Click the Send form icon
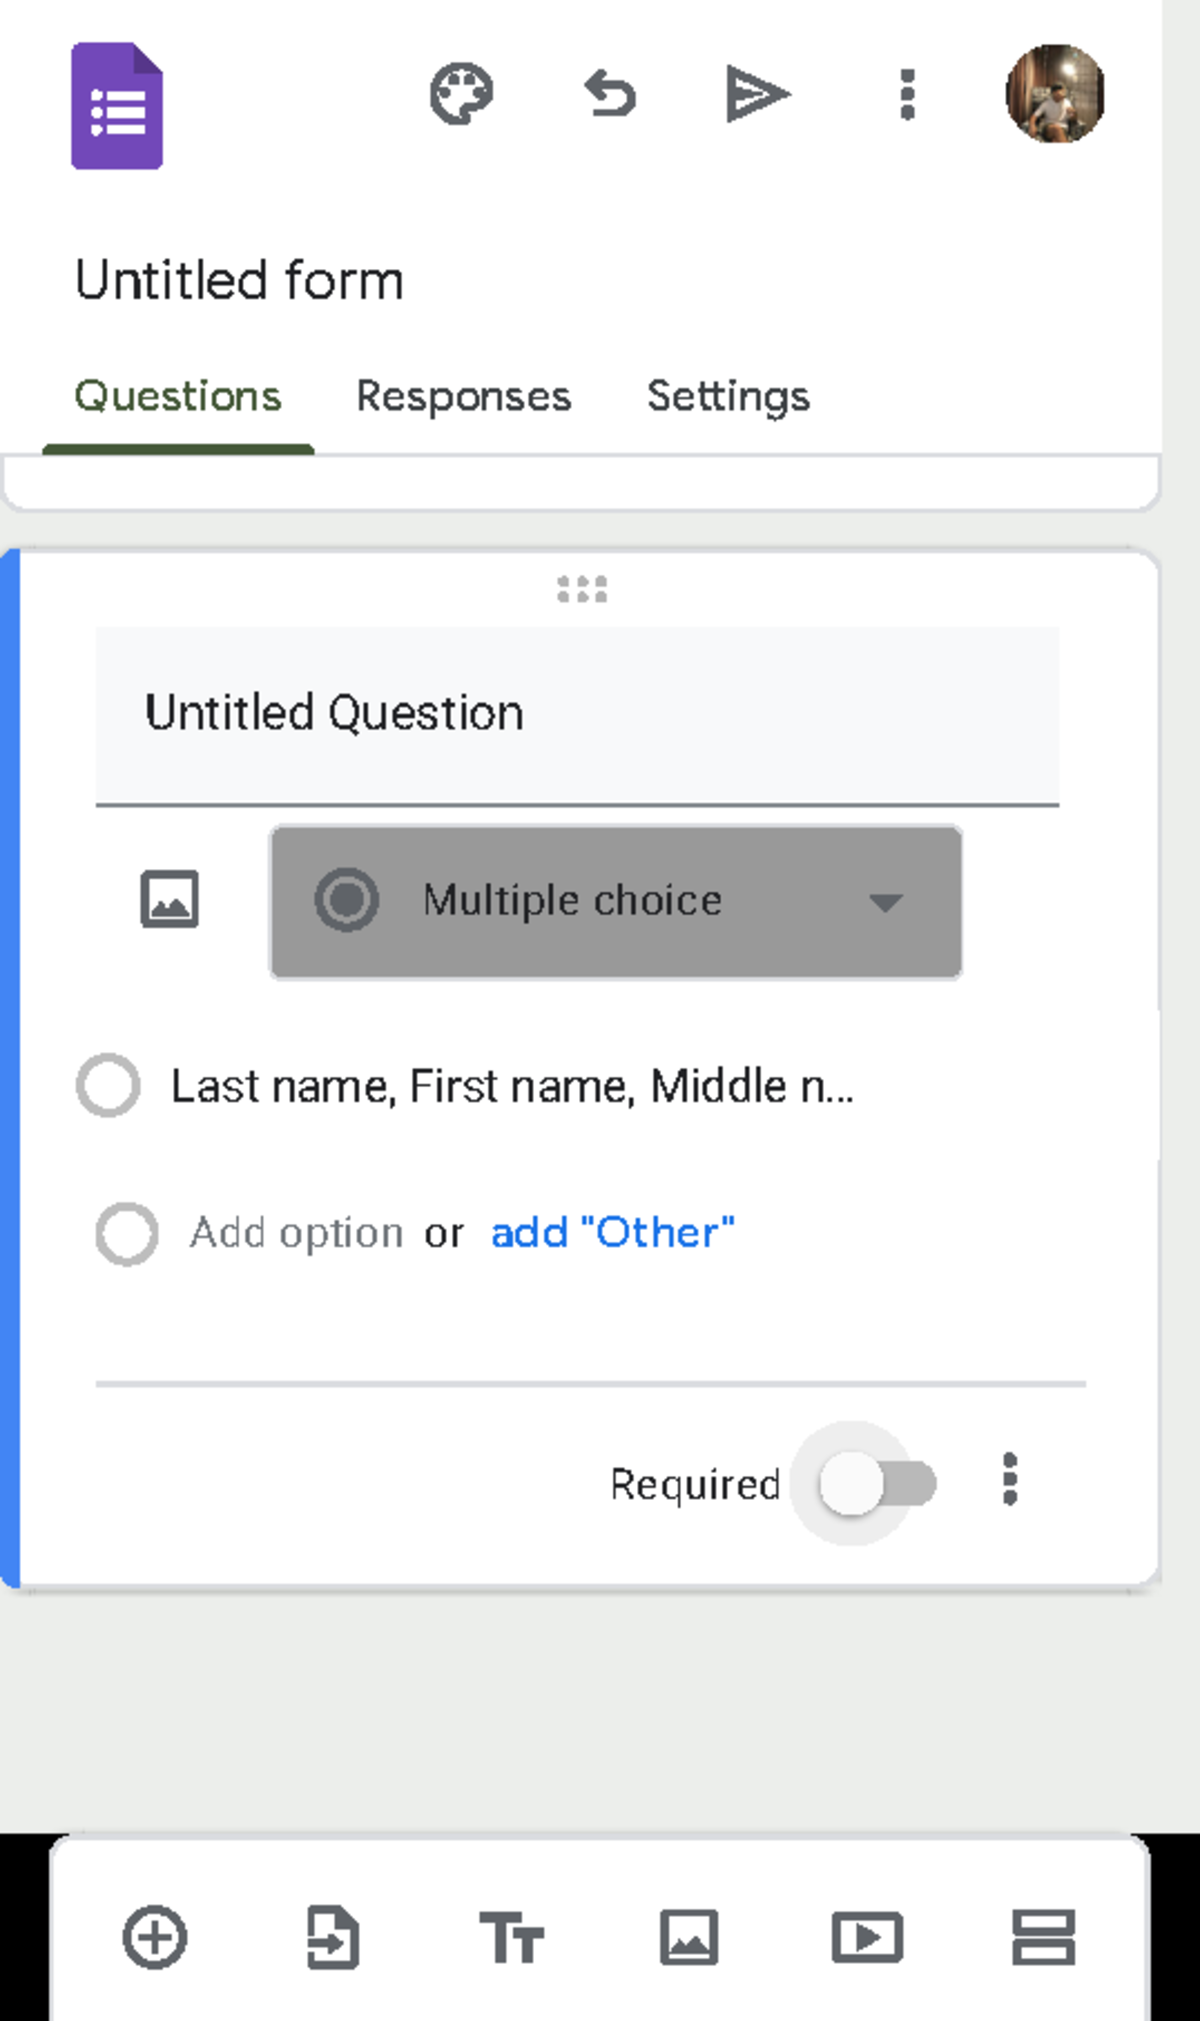 [757, 95]
